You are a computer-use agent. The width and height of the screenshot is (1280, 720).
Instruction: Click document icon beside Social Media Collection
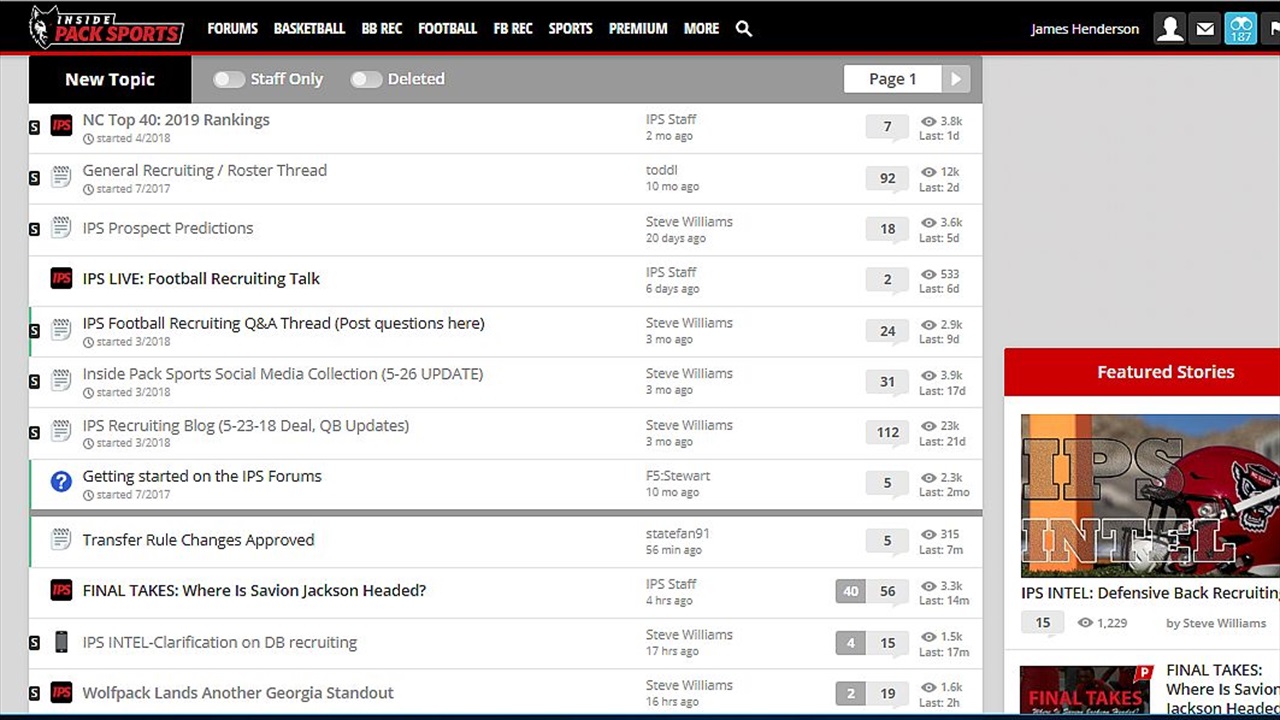[x=61, y=380]
